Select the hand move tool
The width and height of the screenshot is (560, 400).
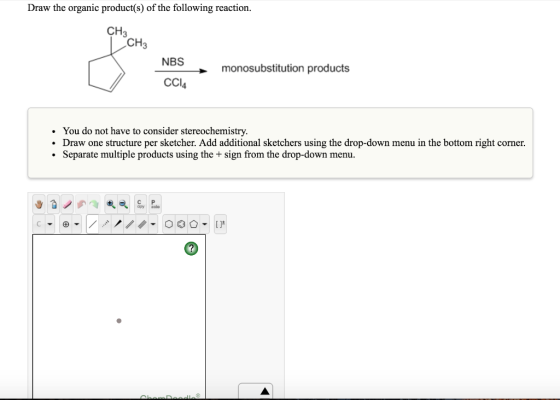tap(39, 204)
